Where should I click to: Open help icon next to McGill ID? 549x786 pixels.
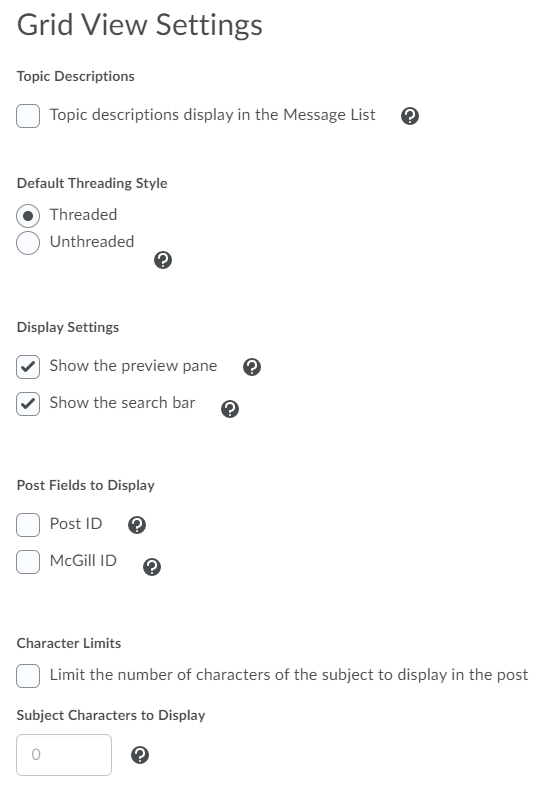(152, 567)
